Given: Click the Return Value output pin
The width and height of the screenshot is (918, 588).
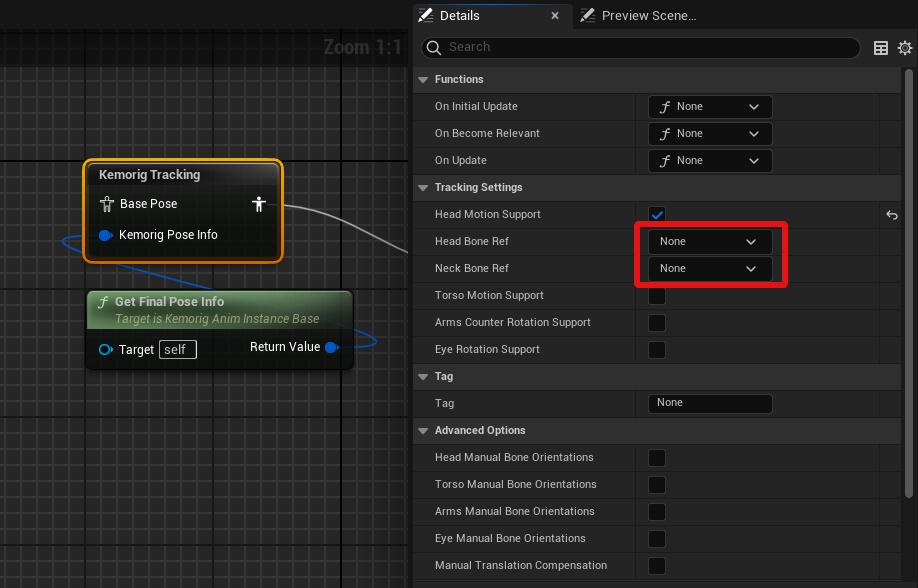Looking at the screenshot, I should click(331, 347).
